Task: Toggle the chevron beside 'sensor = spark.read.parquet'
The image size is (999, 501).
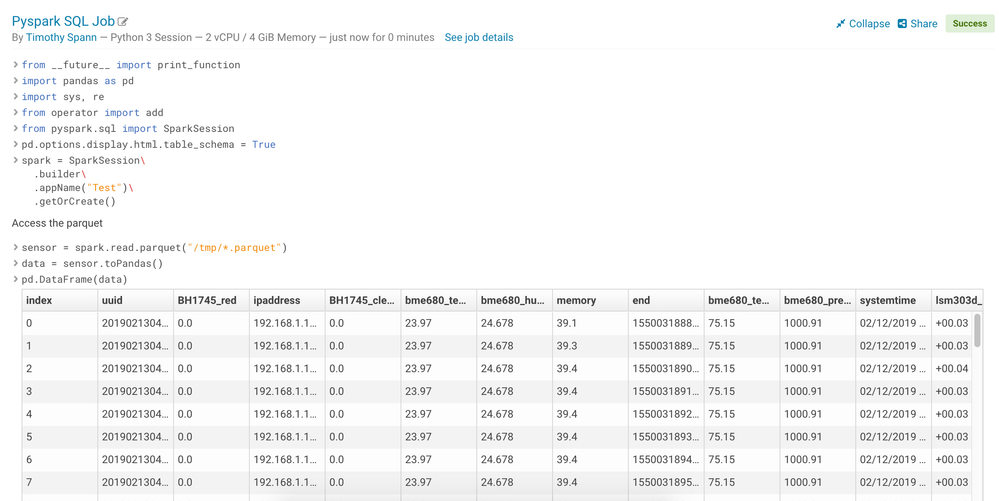Action: 16,247
